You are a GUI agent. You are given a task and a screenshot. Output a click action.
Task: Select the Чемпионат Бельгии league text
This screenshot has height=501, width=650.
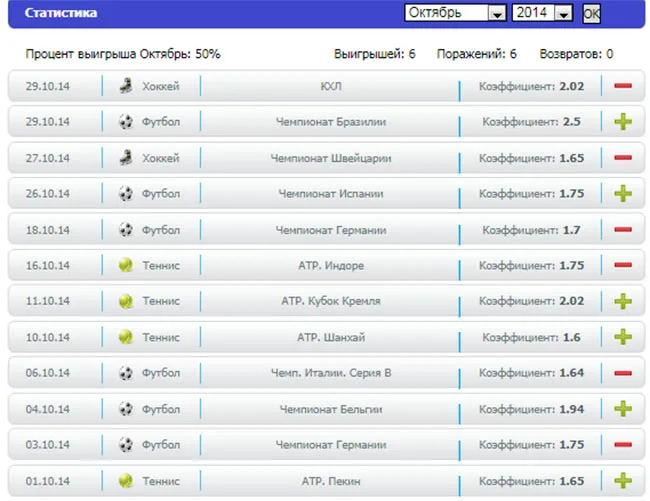click(x=331, y=409)
